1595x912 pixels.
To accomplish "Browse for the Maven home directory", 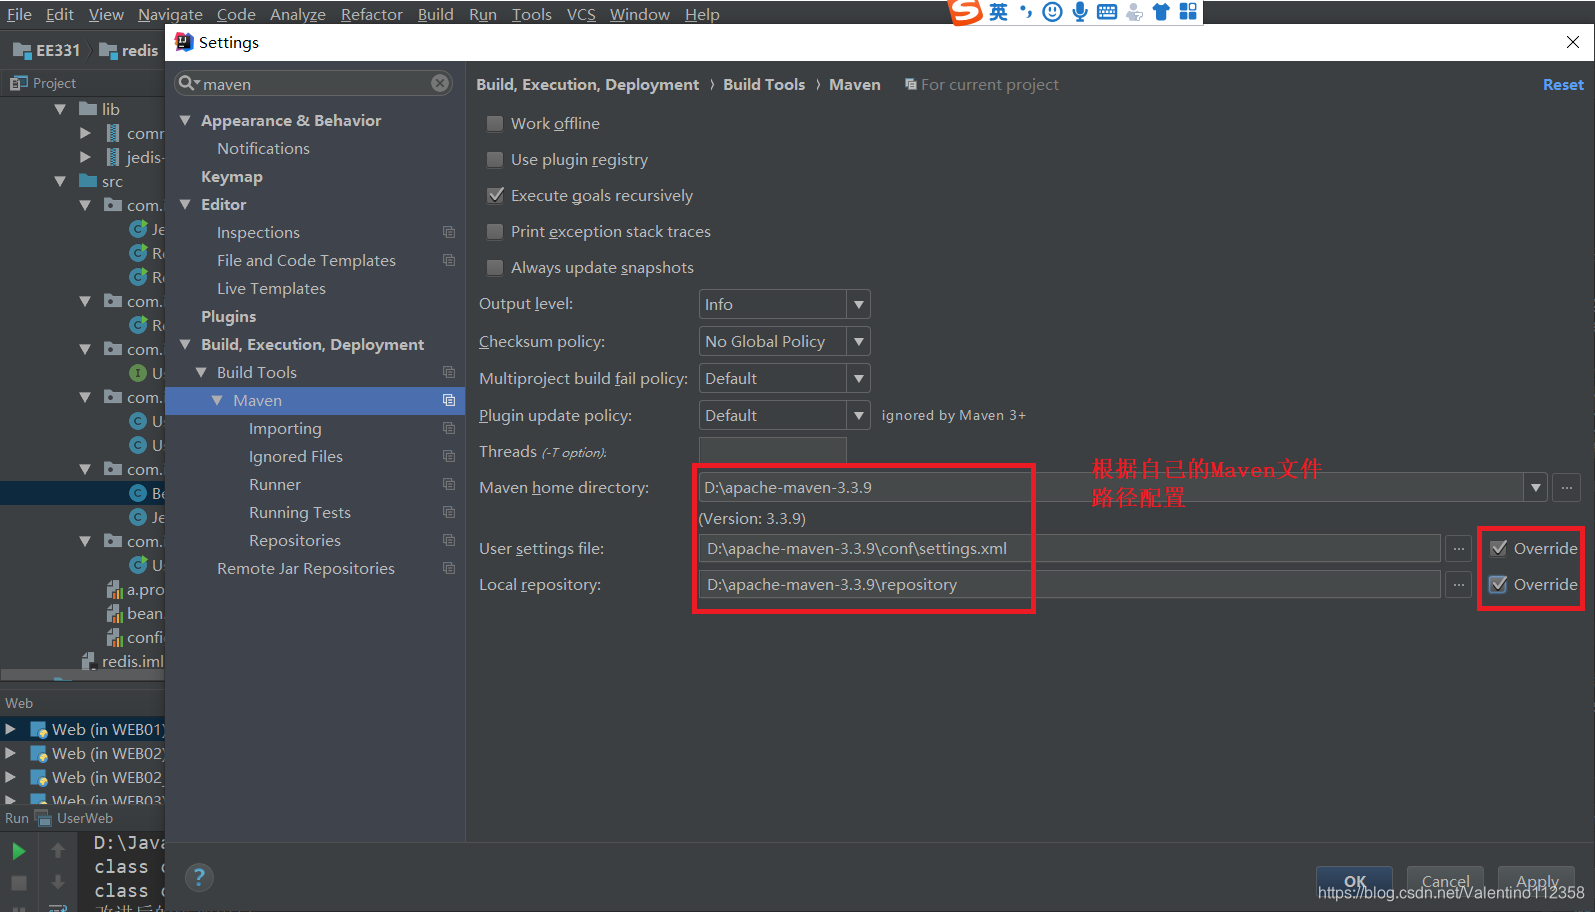I will (x=1566, y=488).
